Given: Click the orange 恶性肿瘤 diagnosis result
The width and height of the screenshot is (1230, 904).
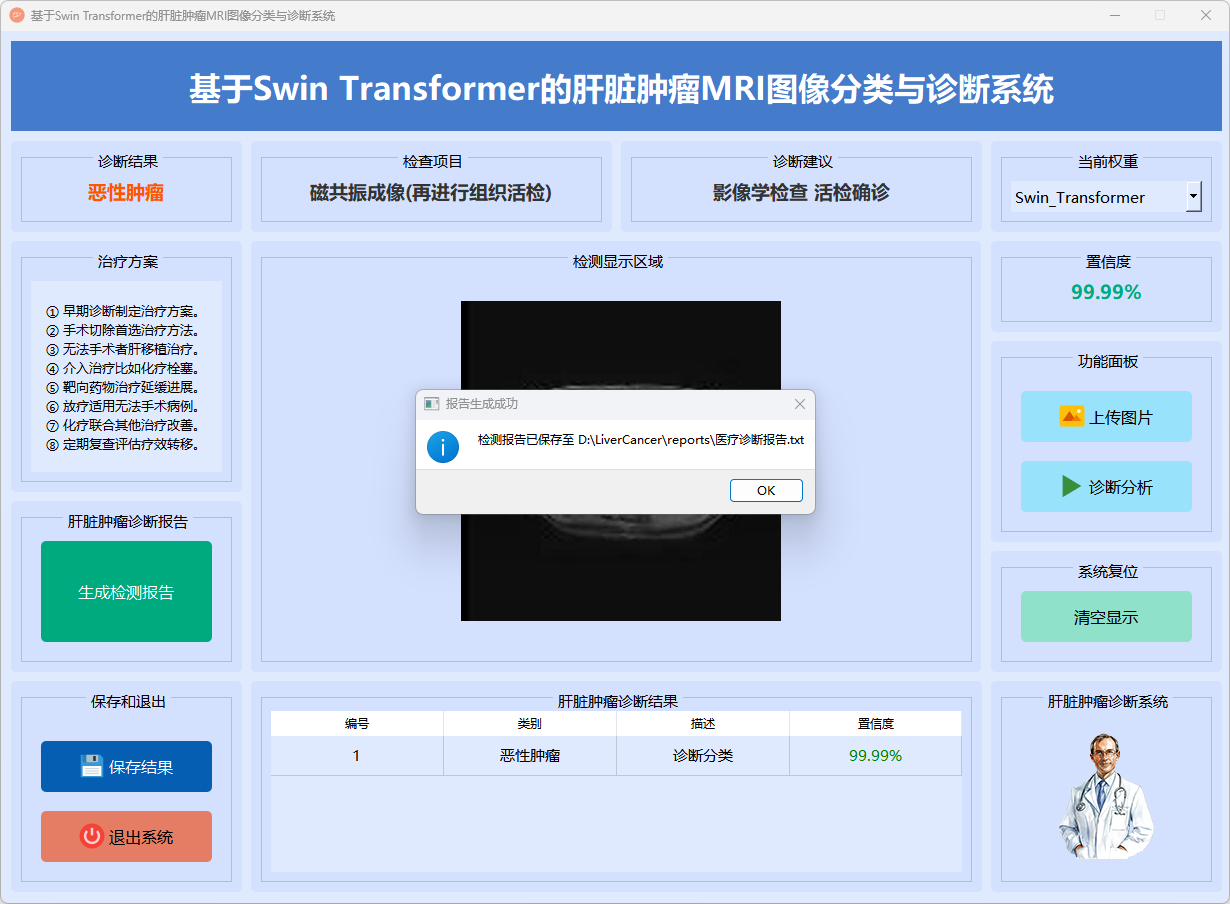Looking at the screenshot, I should 126,192.
